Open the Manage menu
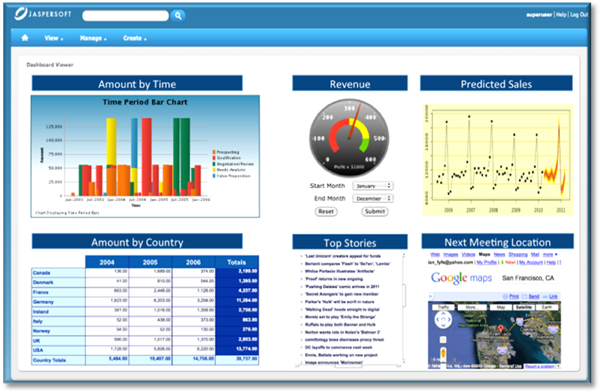 [x=93, y=38]
